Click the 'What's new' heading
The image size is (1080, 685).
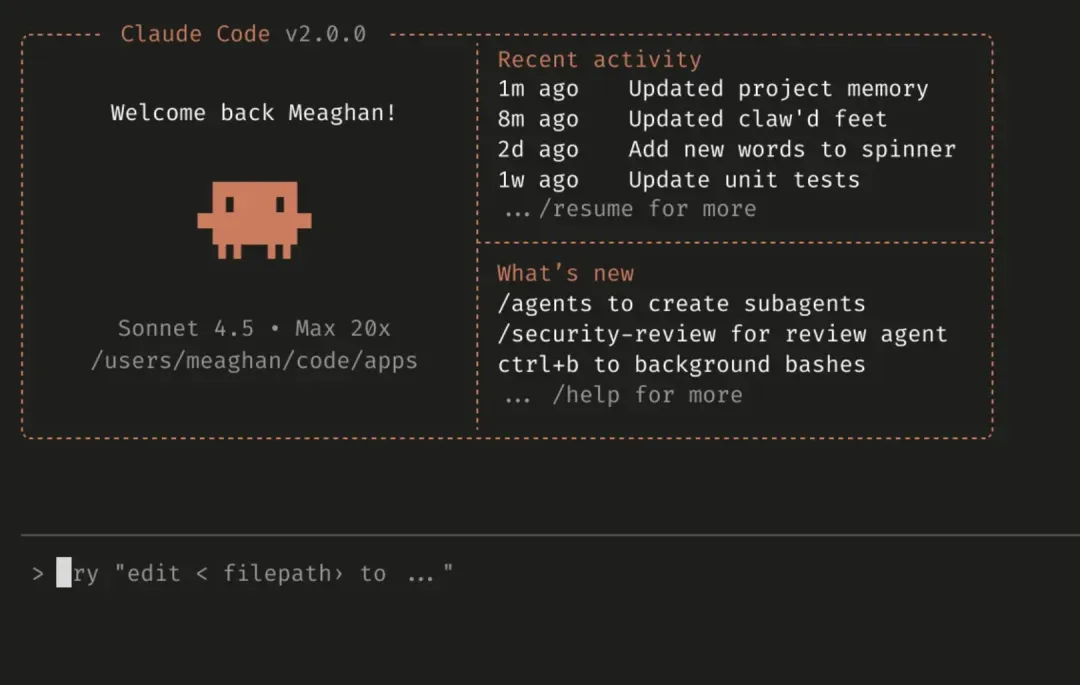point(565,273)
